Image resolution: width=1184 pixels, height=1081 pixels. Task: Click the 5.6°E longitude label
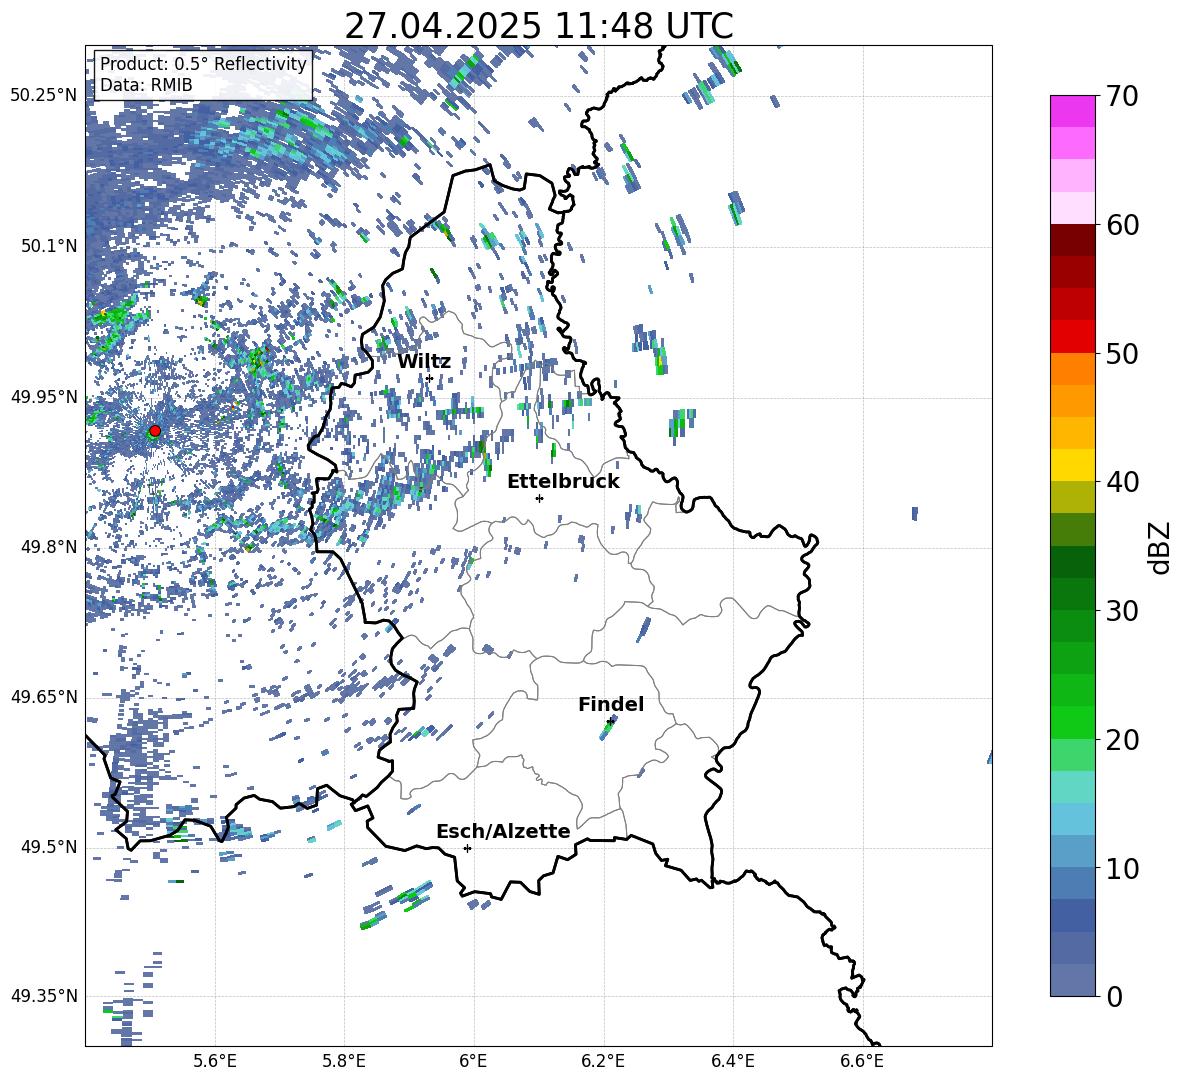[215, 1061]
